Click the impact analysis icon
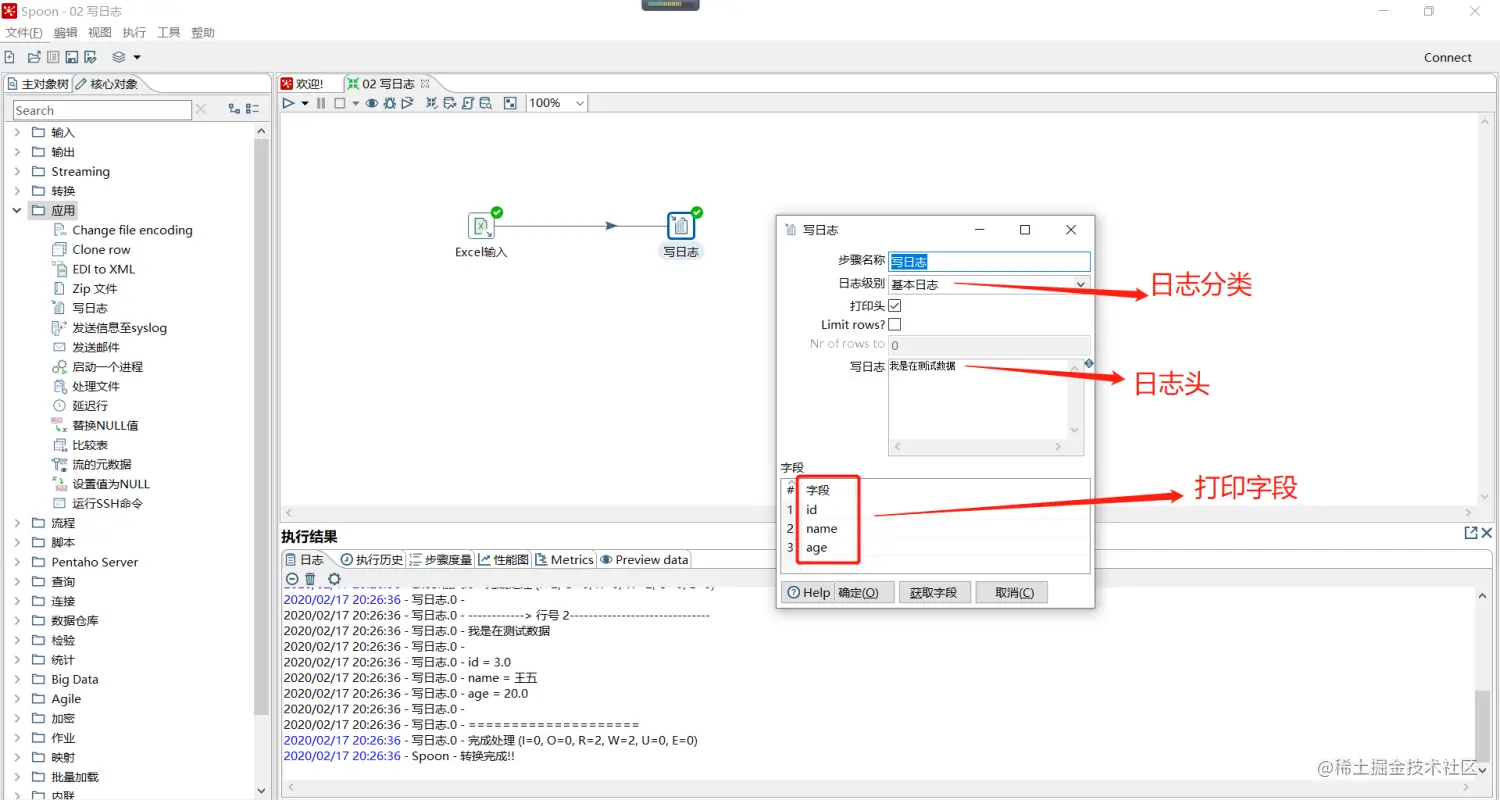 pyautogui.click(x=450, y=103)
